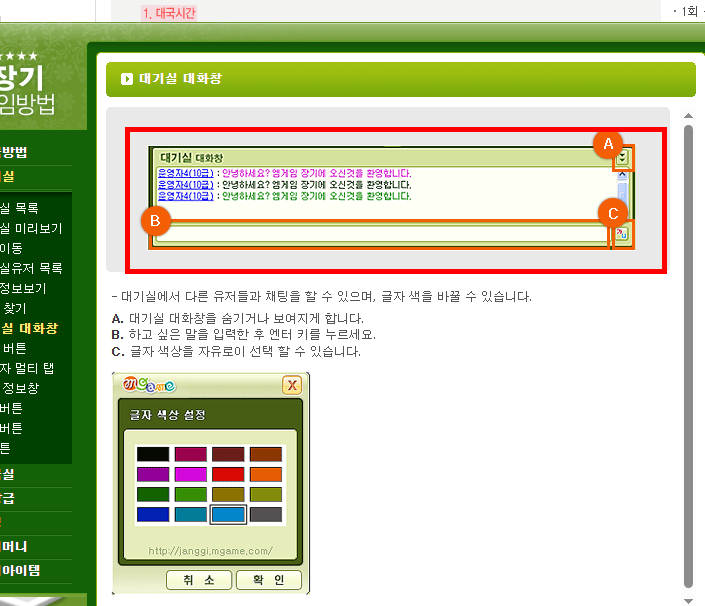
Task: Pick the teal color swatch
Action: (191, 514)
